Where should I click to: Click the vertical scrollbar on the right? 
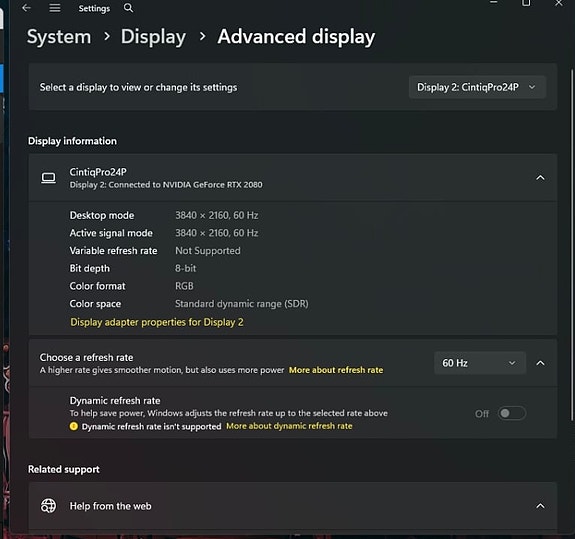(572, 245)
